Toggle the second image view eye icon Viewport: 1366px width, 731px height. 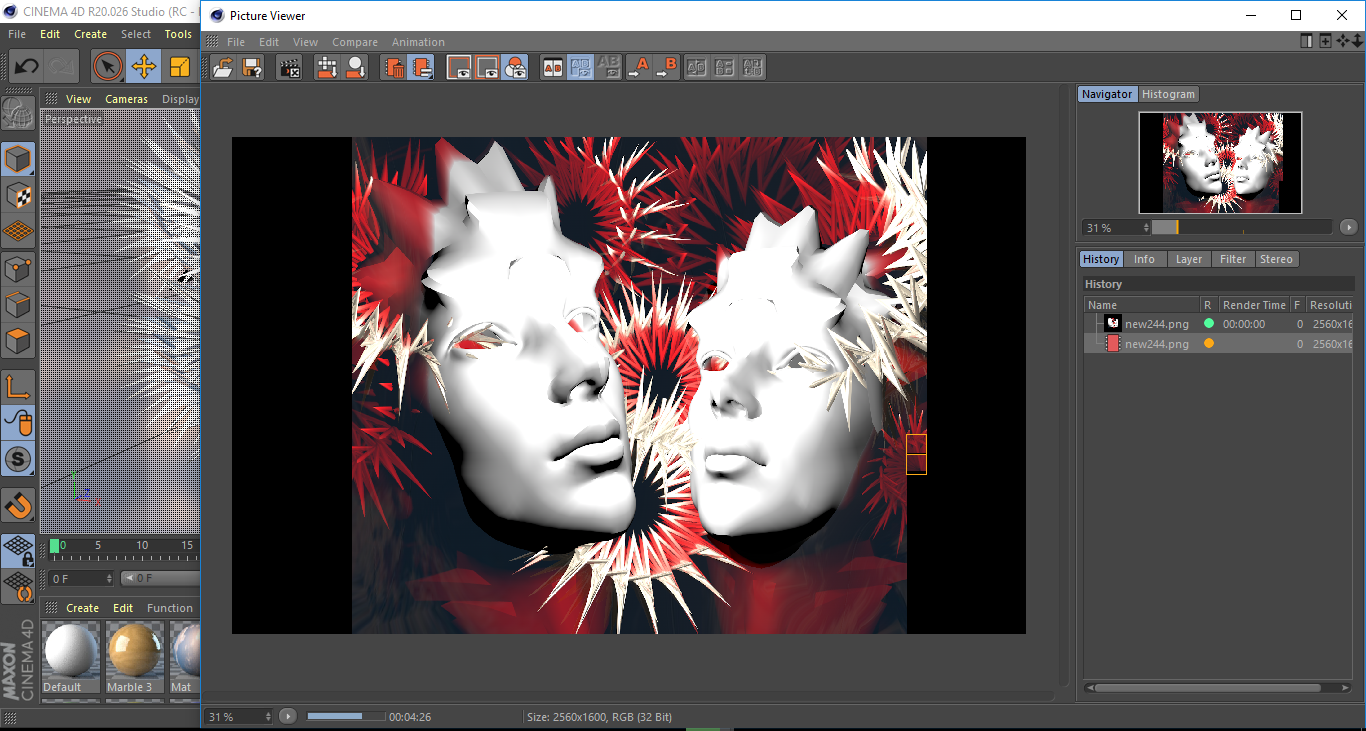pyautogui.click(x=487, y=68)
